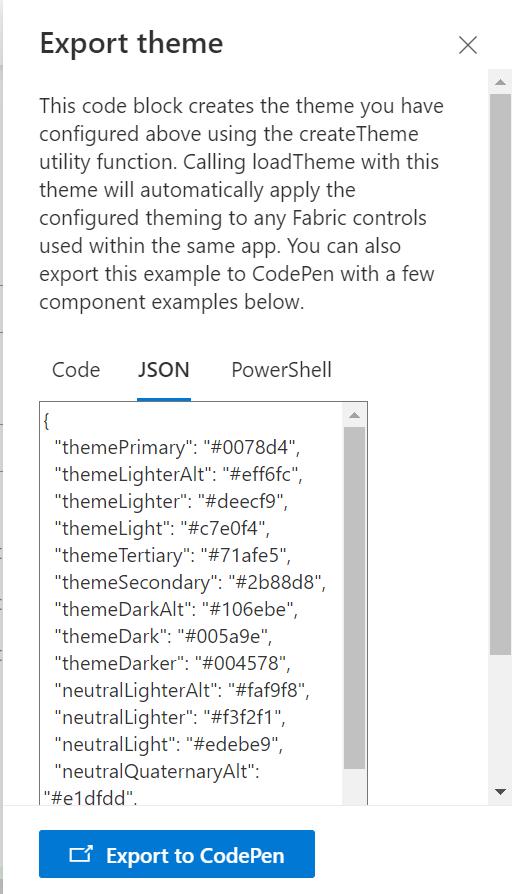
Task: Click the main panel scrollbar thumb
Action: pos(501,374)
